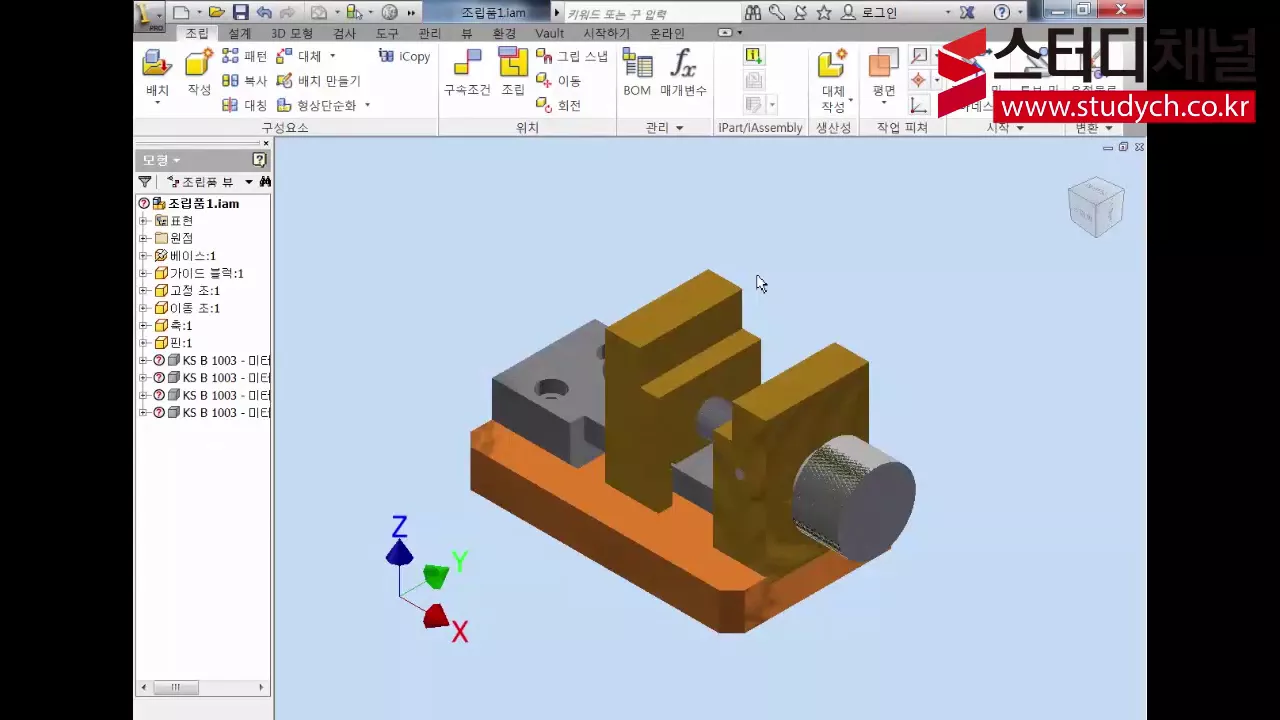The width and height of the screenshot is (1280, 720).
Task: Expand the 가이드 블럭:1 tree node
Action: (143, 273)
